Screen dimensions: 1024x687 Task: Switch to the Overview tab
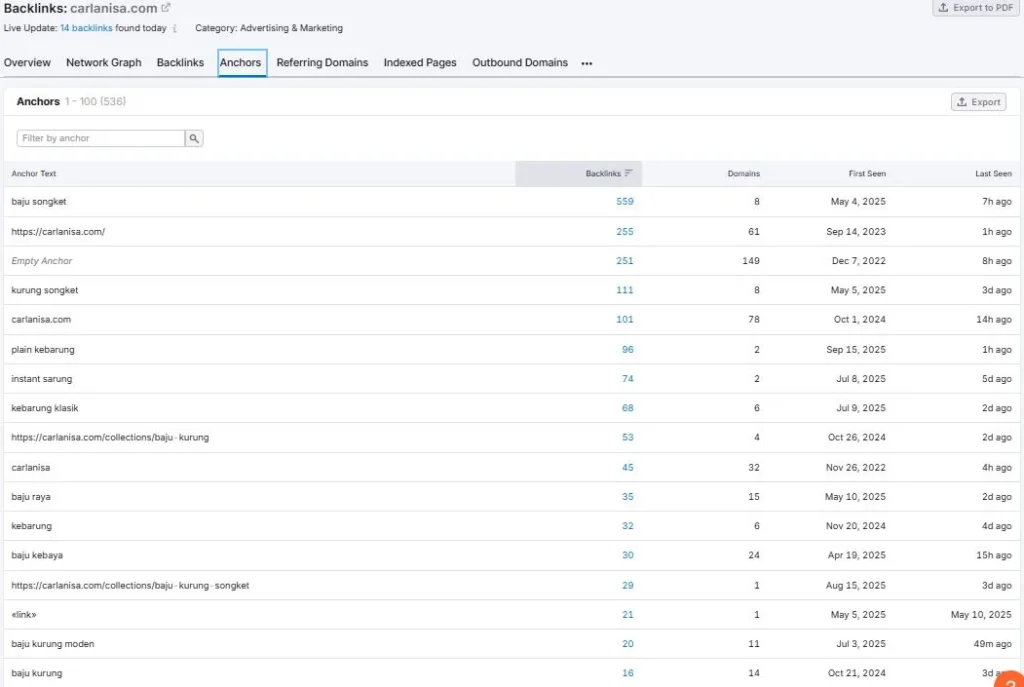tap(27, 63)
